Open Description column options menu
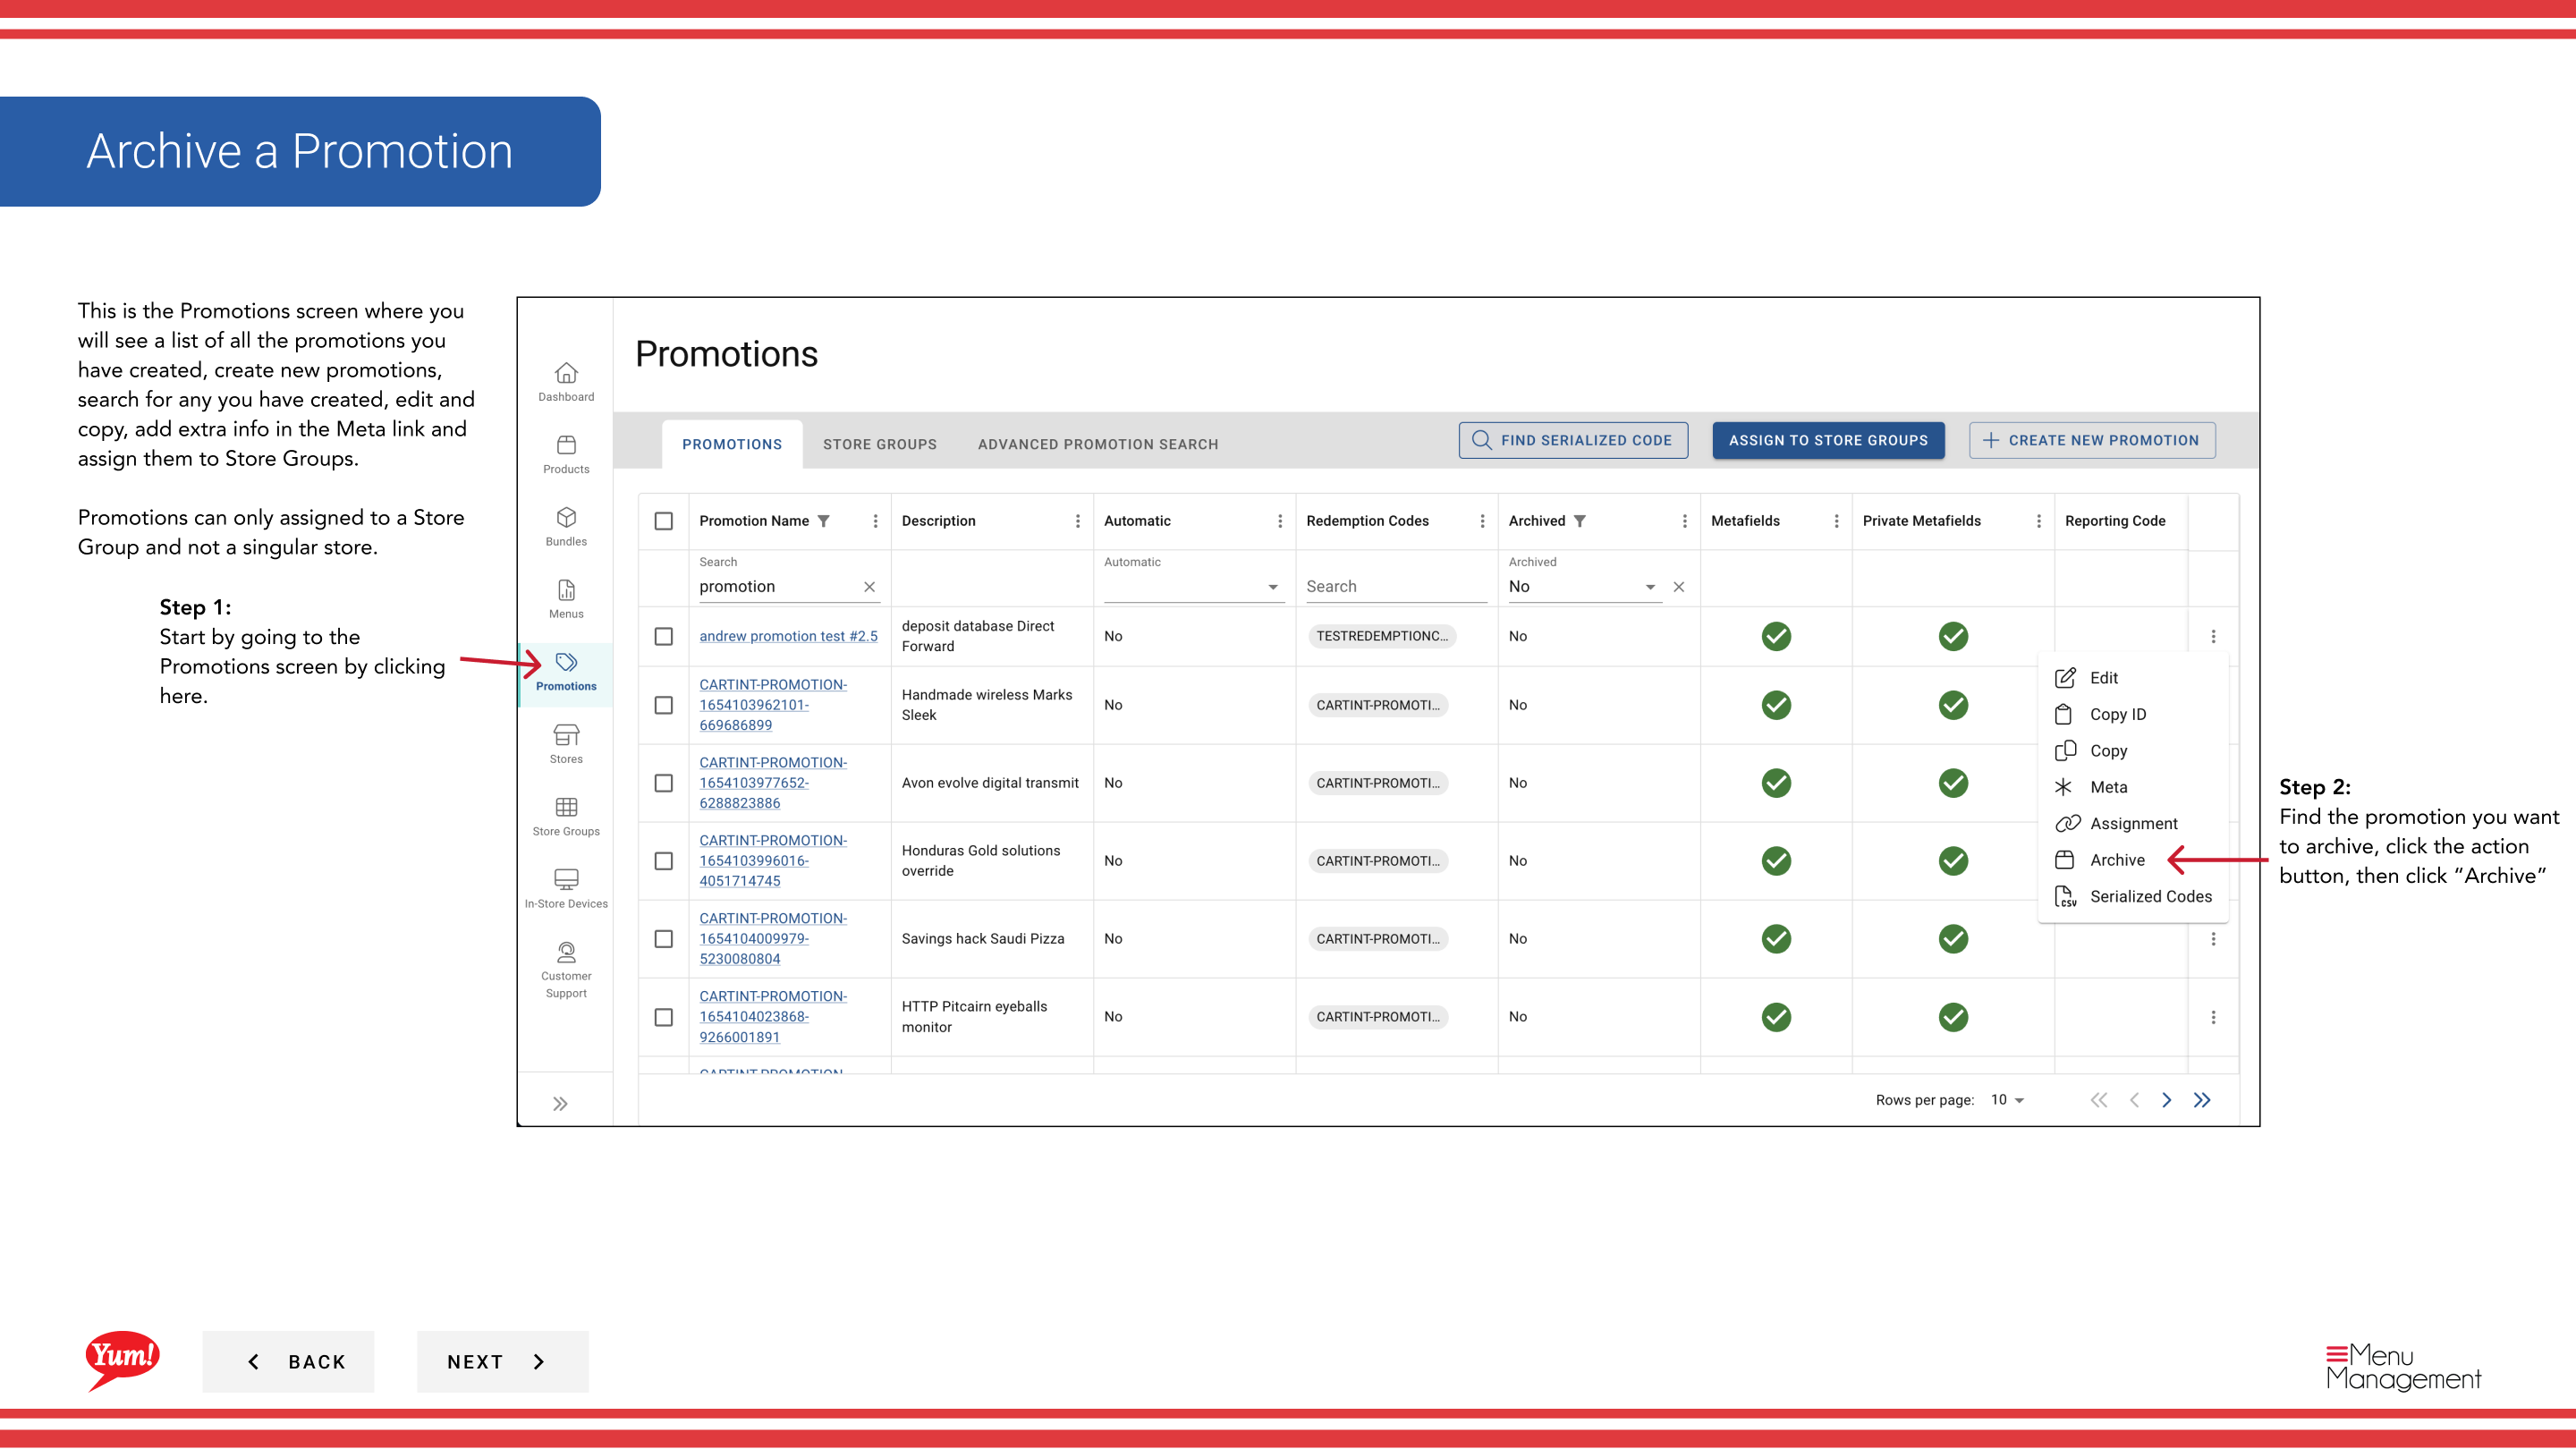2576x1449 pixels. point(1077,521)
